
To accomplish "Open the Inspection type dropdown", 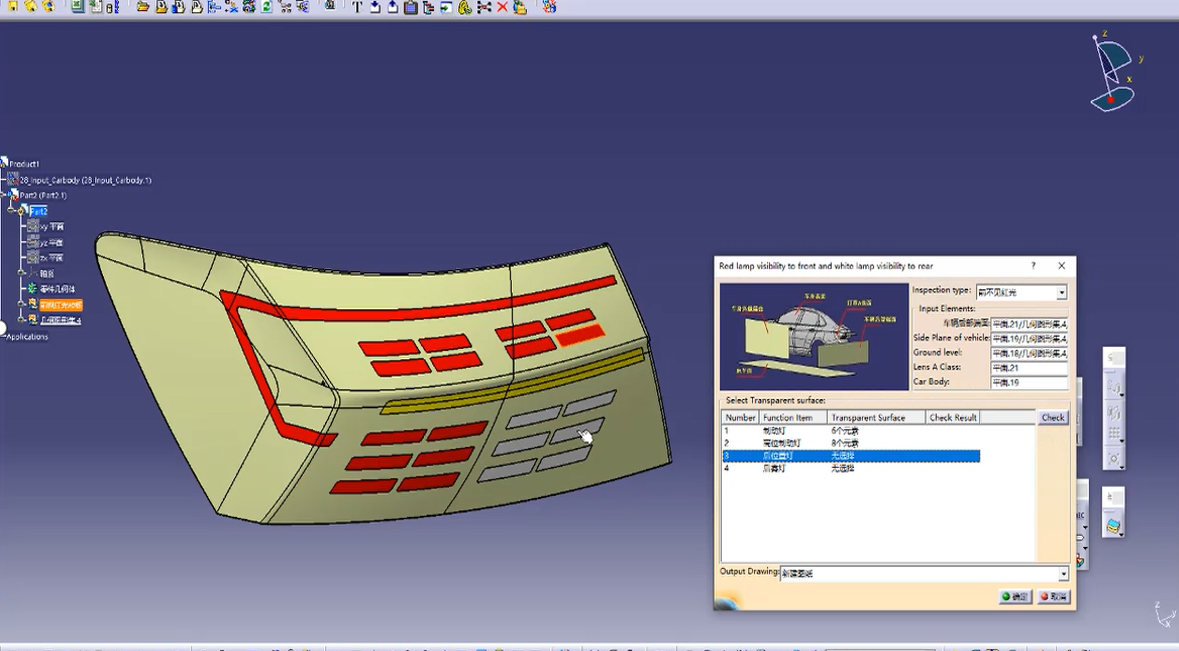I will point(1061,293).
